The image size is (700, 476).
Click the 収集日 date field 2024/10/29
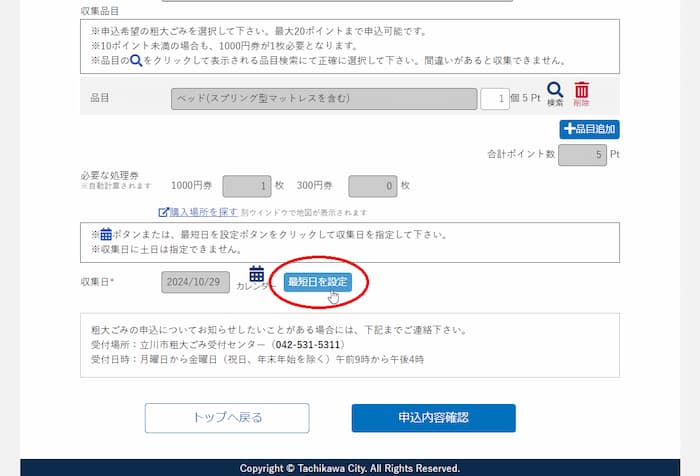[196, 282]
